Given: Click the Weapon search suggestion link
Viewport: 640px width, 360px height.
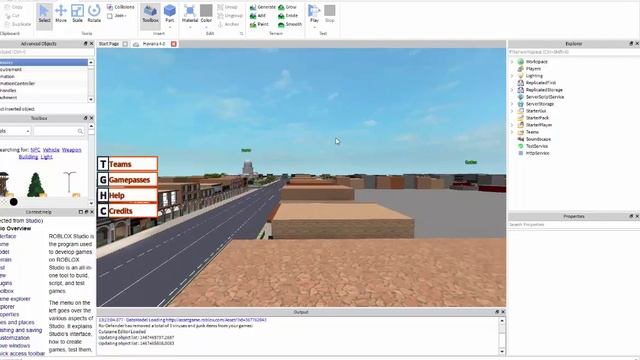Looking at the screenshot, I should [71, 150].
